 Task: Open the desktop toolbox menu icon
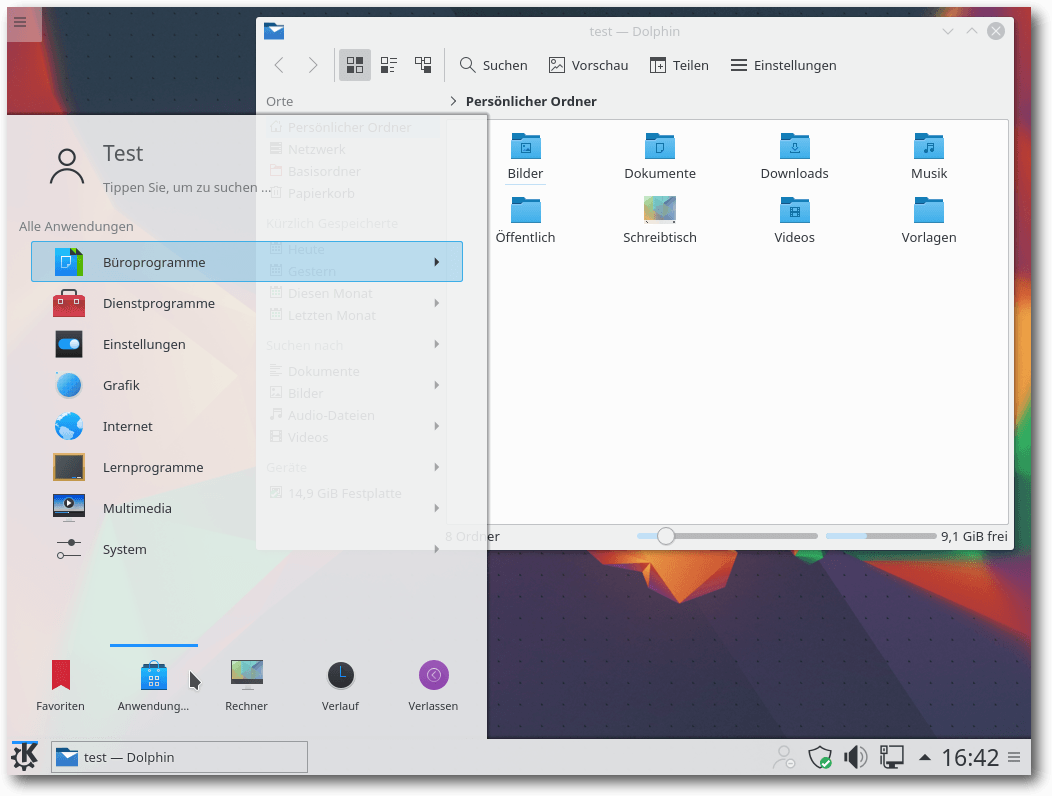[x=20, y=22]
